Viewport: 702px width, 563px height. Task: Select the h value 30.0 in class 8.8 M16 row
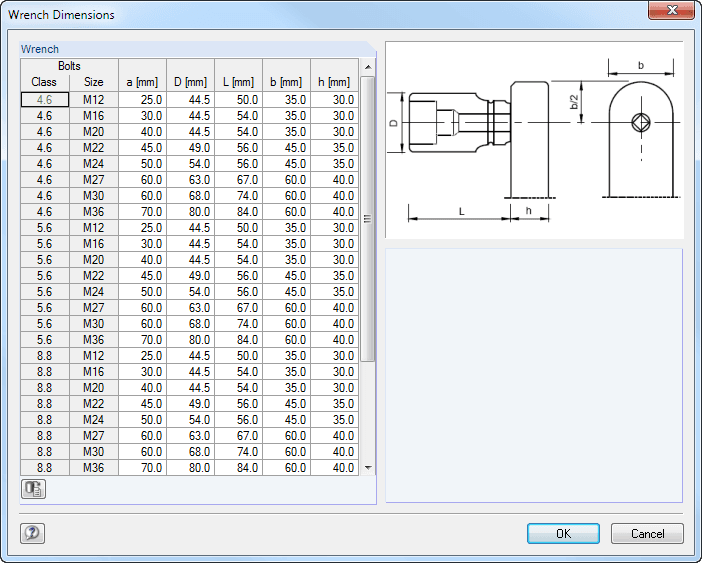334,371
